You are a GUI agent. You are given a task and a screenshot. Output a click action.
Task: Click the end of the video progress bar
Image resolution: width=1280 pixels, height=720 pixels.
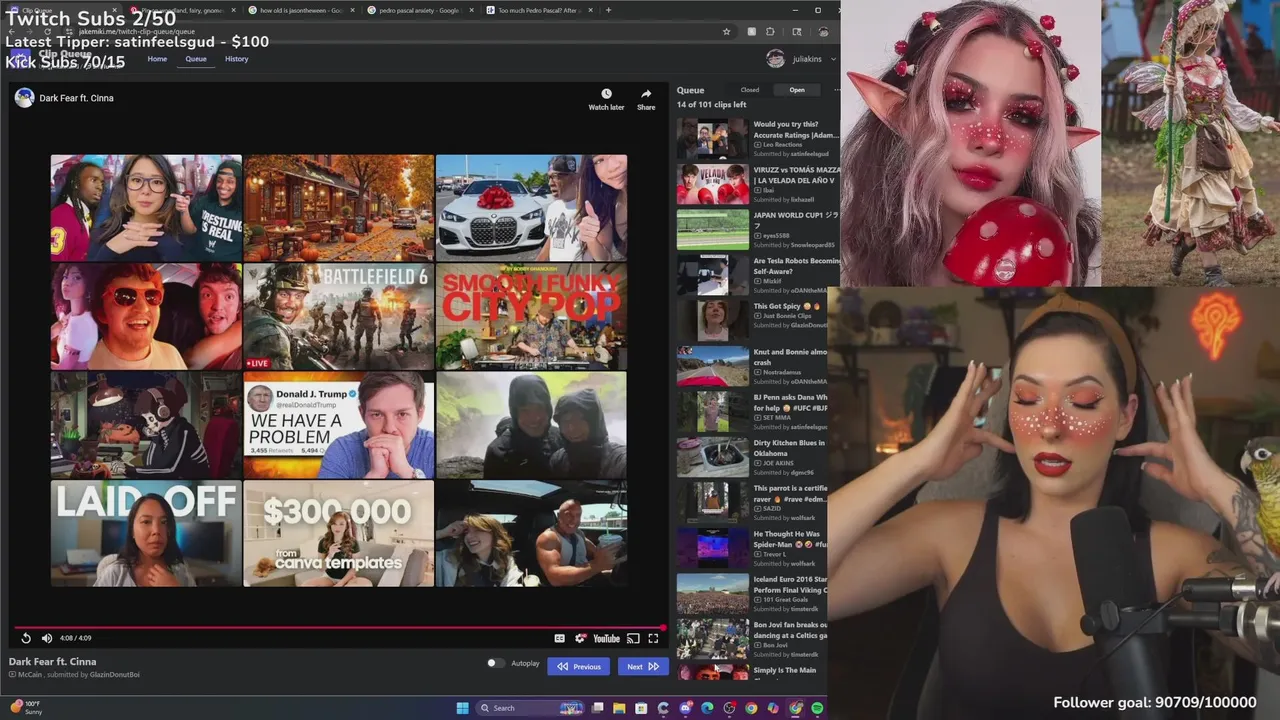pyautogui.click(x=664, y=628)
